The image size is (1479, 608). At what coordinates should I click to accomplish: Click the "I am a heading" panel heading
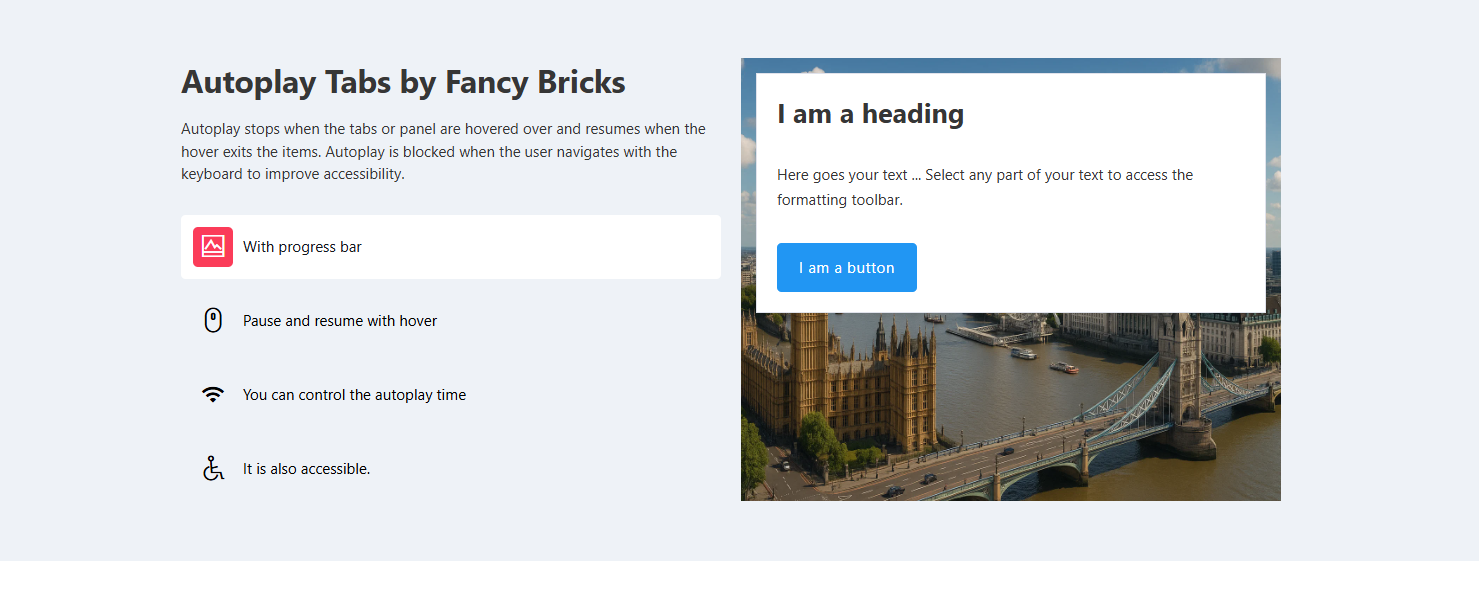(x=870, y=114)
